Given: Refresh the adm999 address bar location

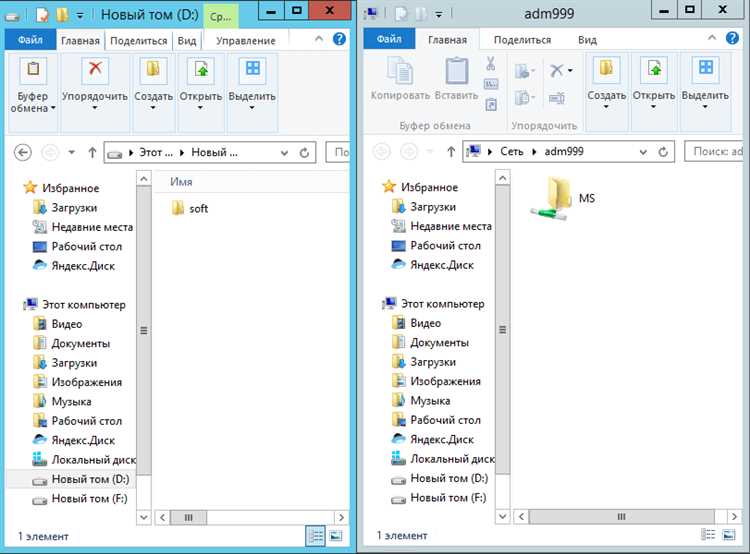Looking at the screenshot, I should (x=663, y=152).
